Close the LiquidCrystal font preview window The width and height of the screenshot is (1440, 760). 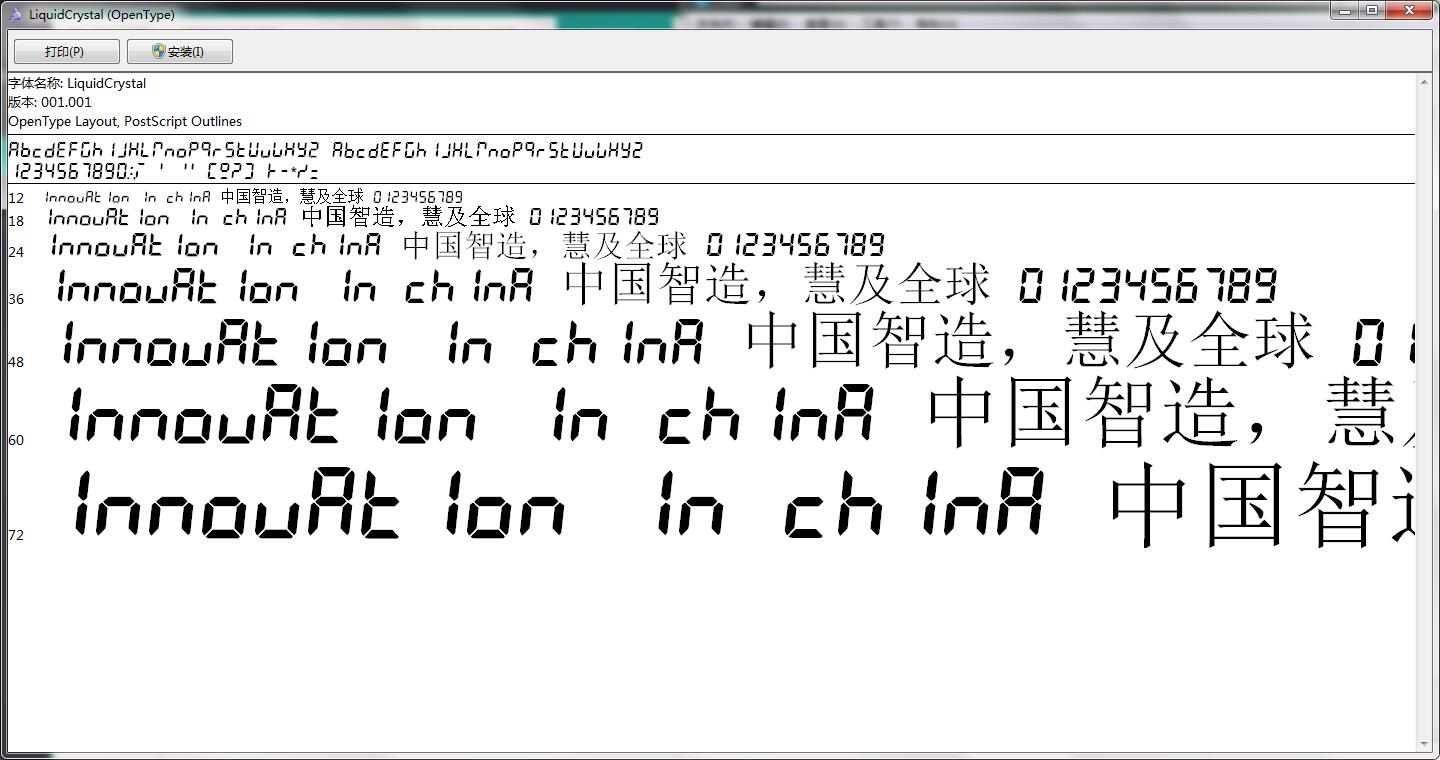click(1409, 10)
